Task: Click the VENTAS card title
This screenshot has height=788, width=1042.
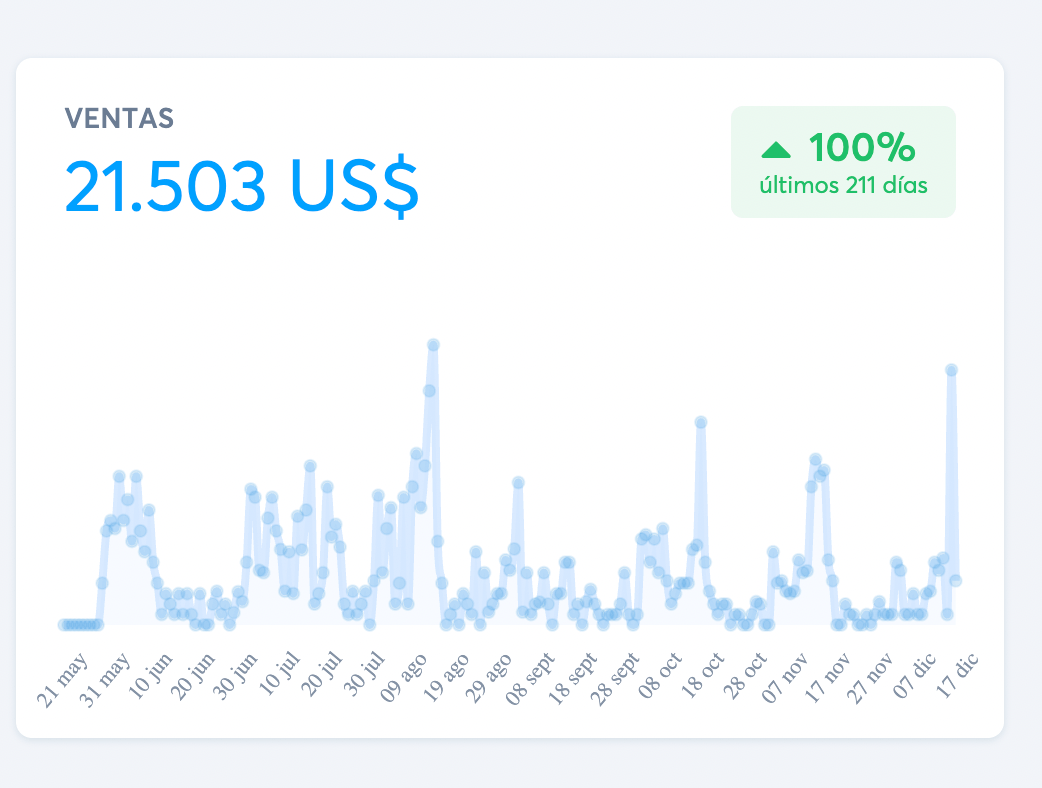Action: (119, 119)
